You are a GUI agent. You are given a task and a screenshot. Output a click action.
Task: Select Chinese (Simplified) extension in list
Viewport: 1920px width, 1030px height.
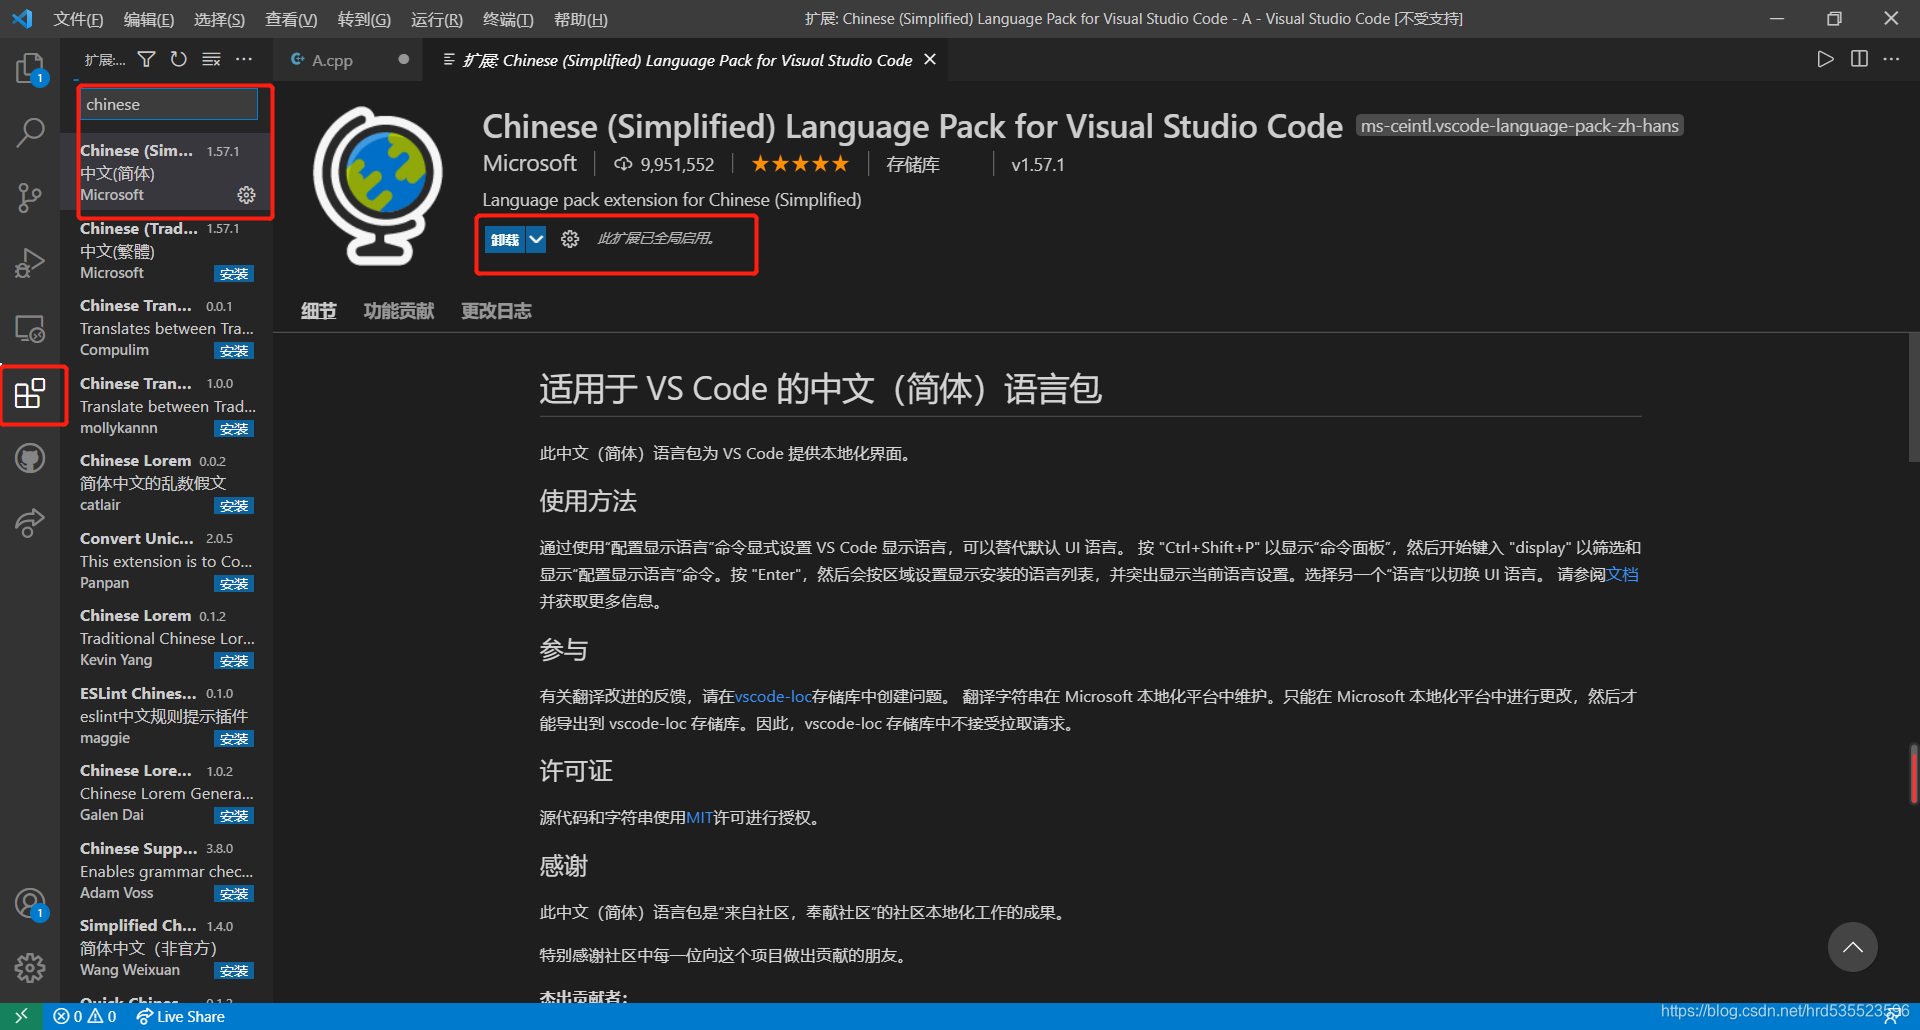pos(167,172)
